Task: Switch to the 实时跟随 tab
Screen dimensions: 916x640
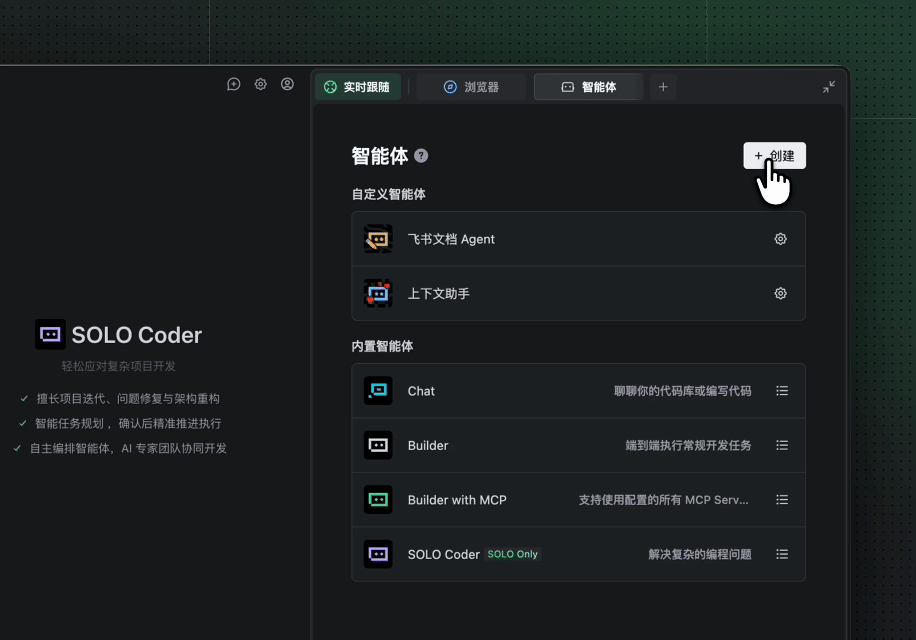Action: [358, 87]
